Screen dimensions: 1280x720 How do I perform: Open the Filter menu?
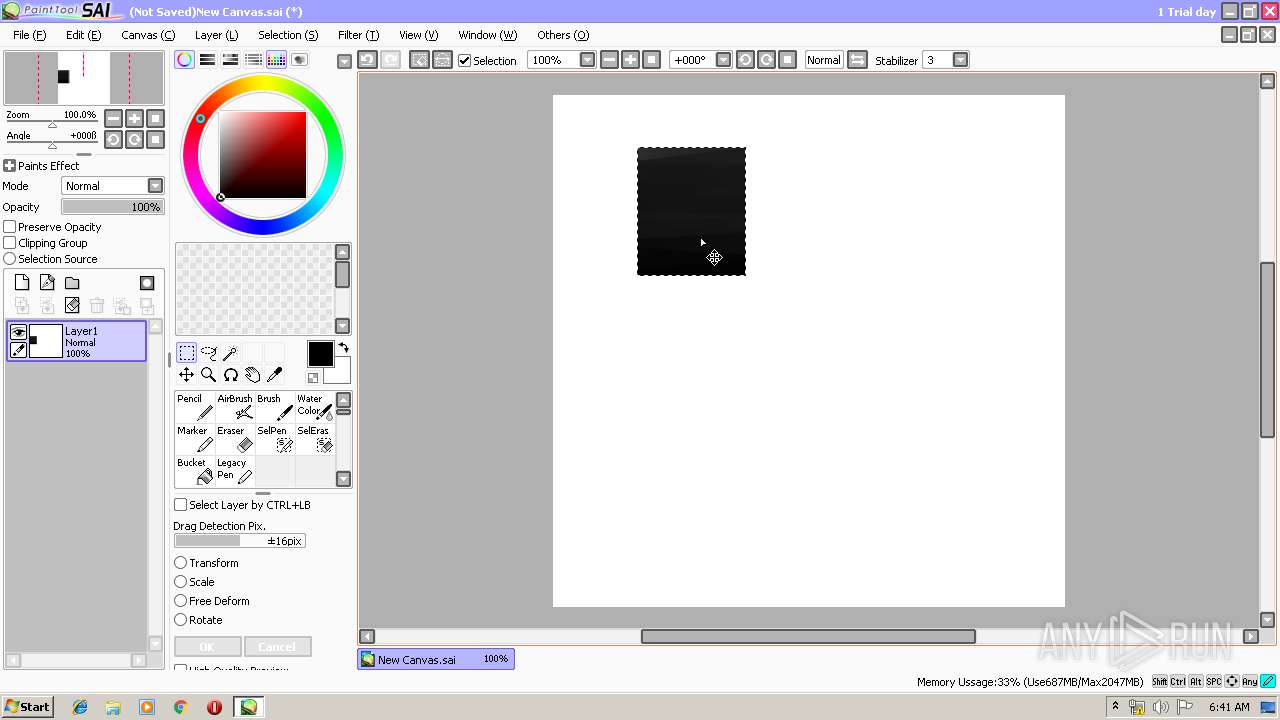[x=358, y=35]
